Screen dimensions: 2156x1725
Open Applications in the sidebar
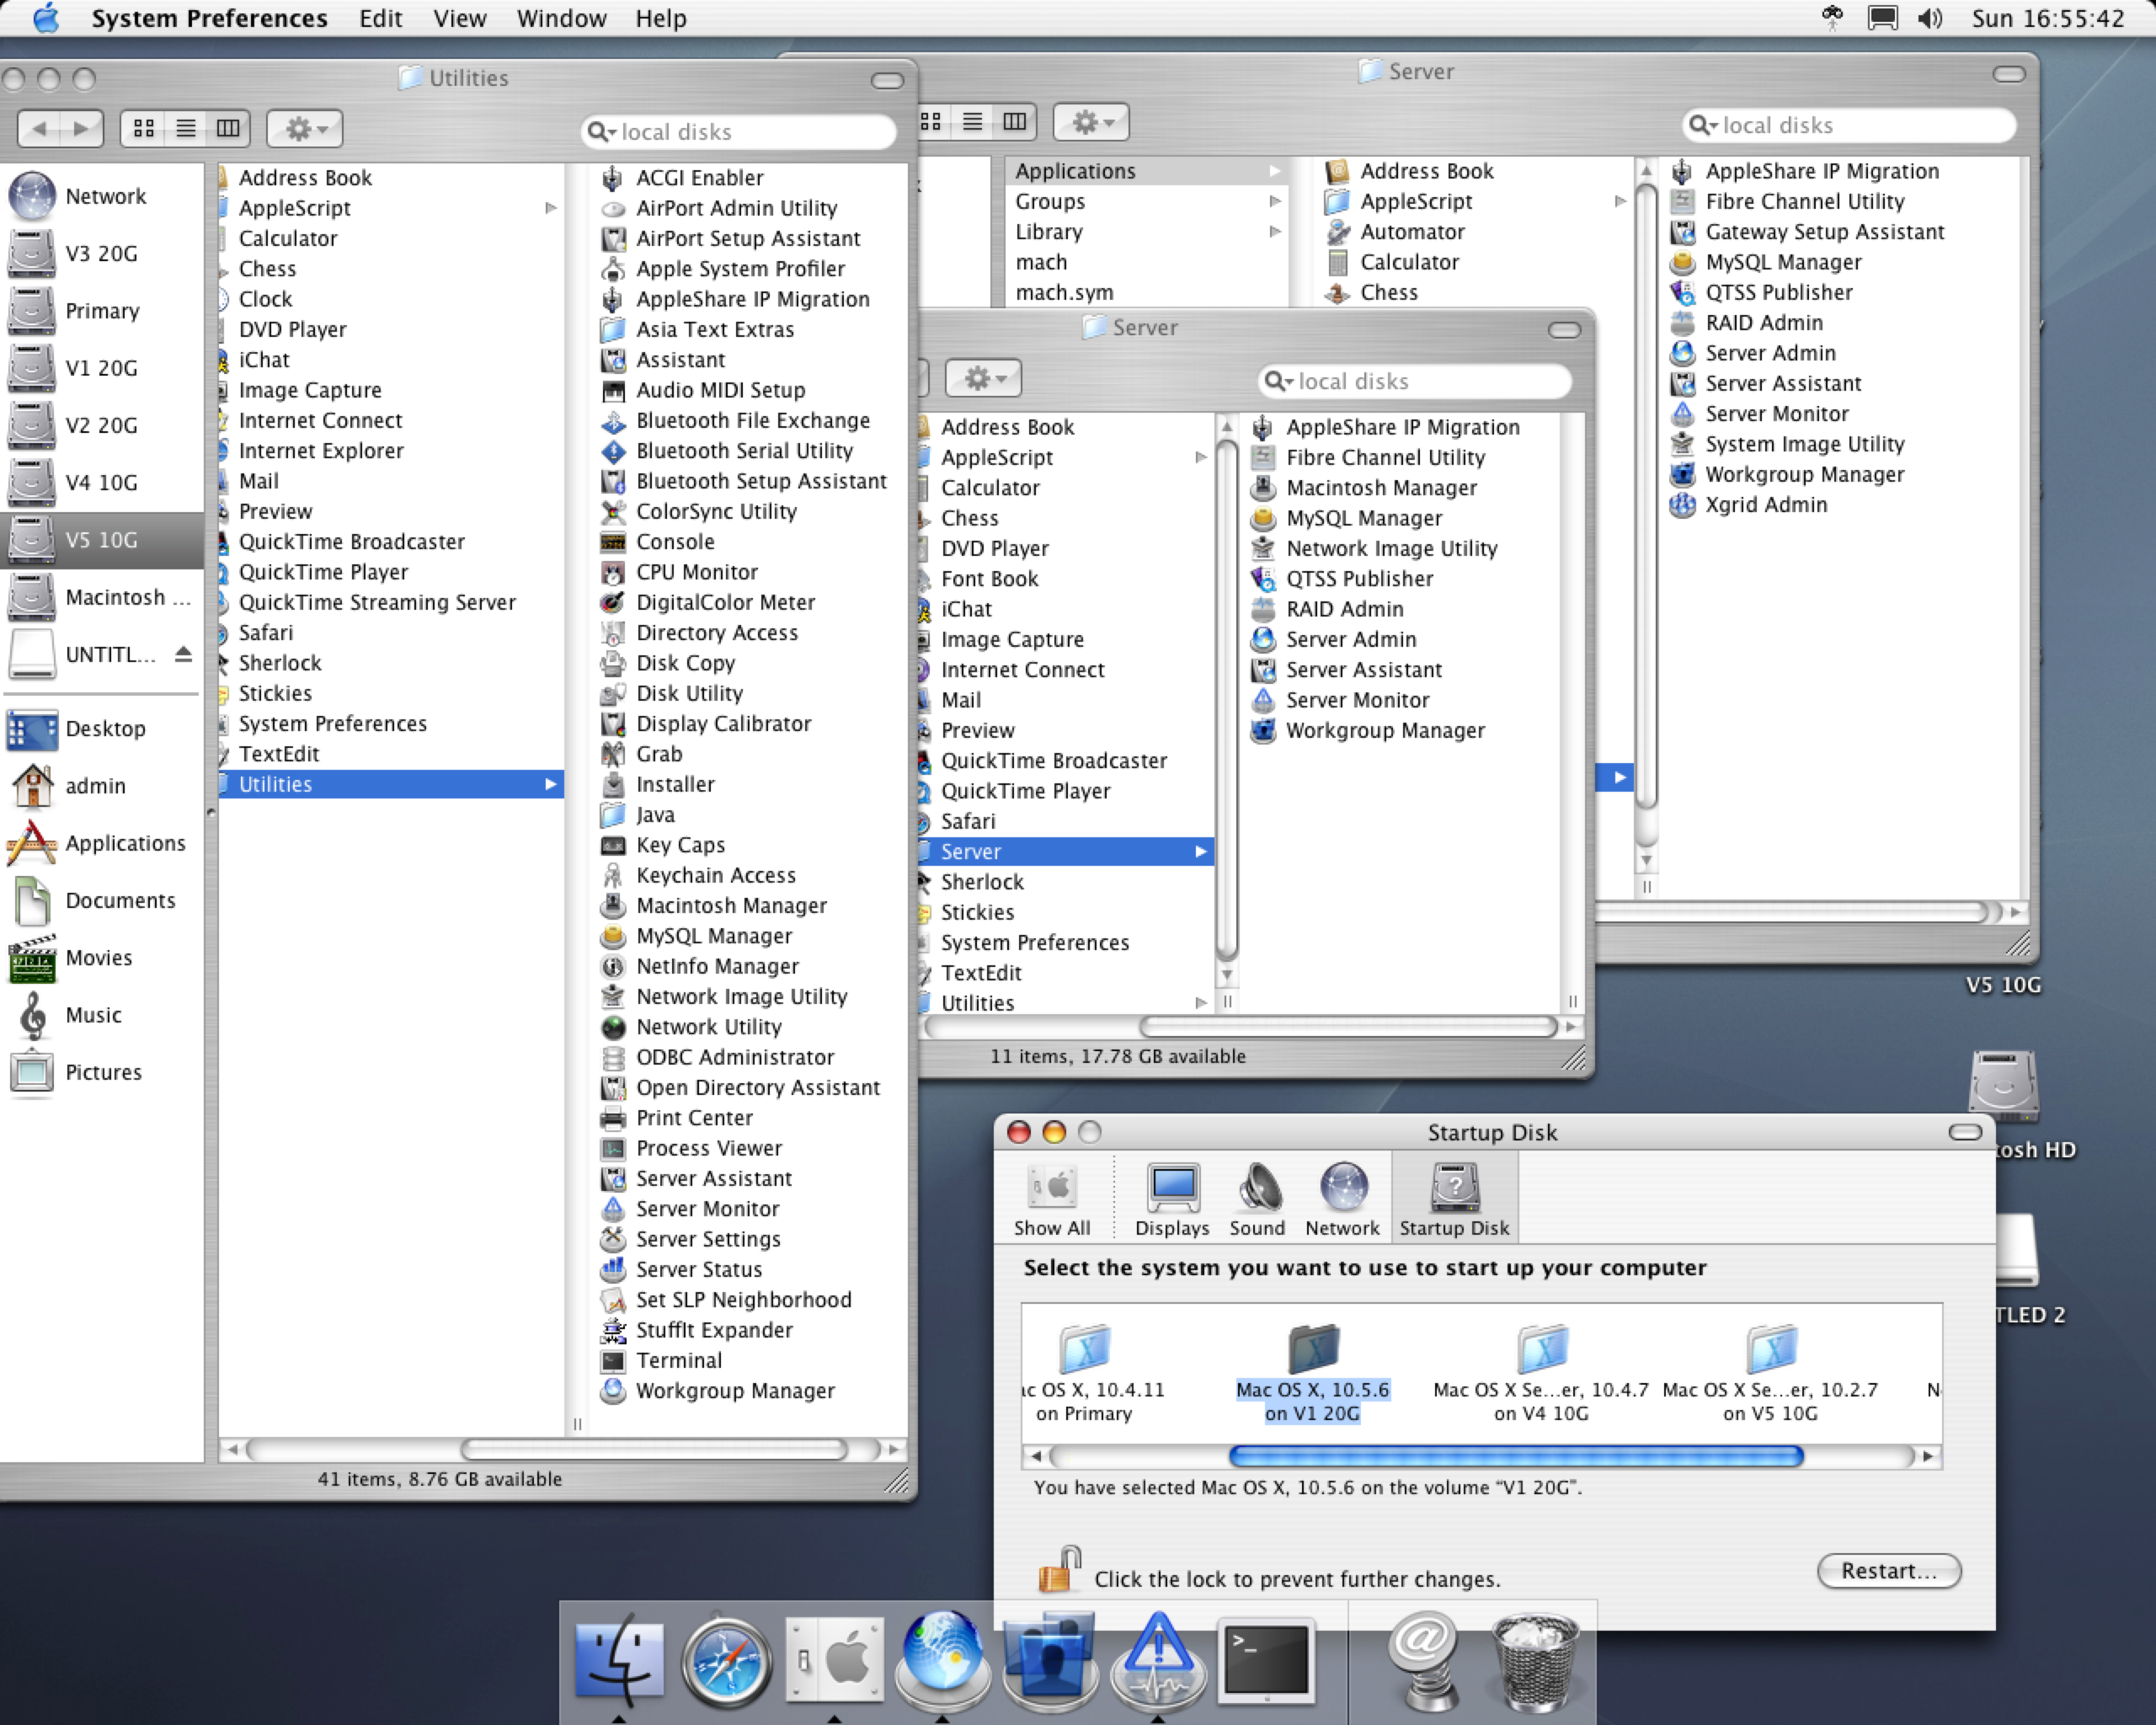click(x=102, y=842)
